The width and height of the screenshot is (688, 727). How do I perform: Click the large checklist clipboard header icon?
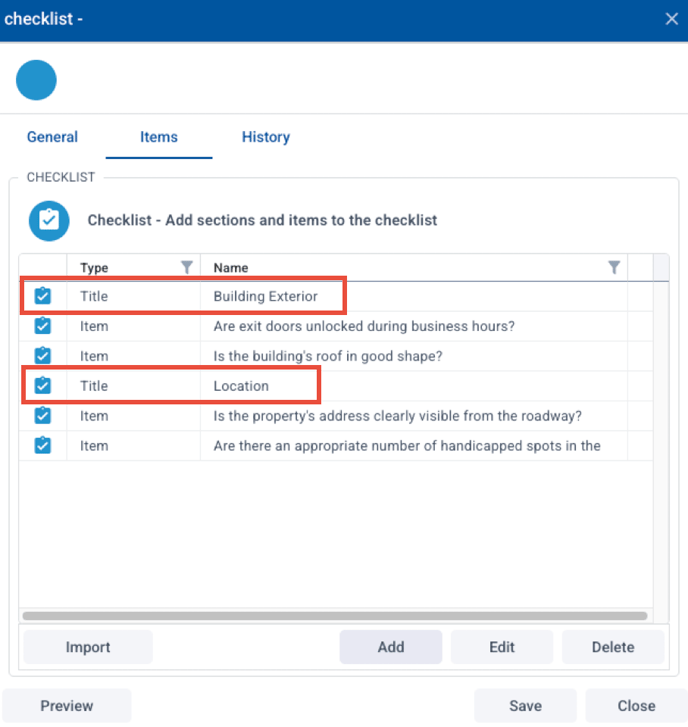tap(49, 220)
